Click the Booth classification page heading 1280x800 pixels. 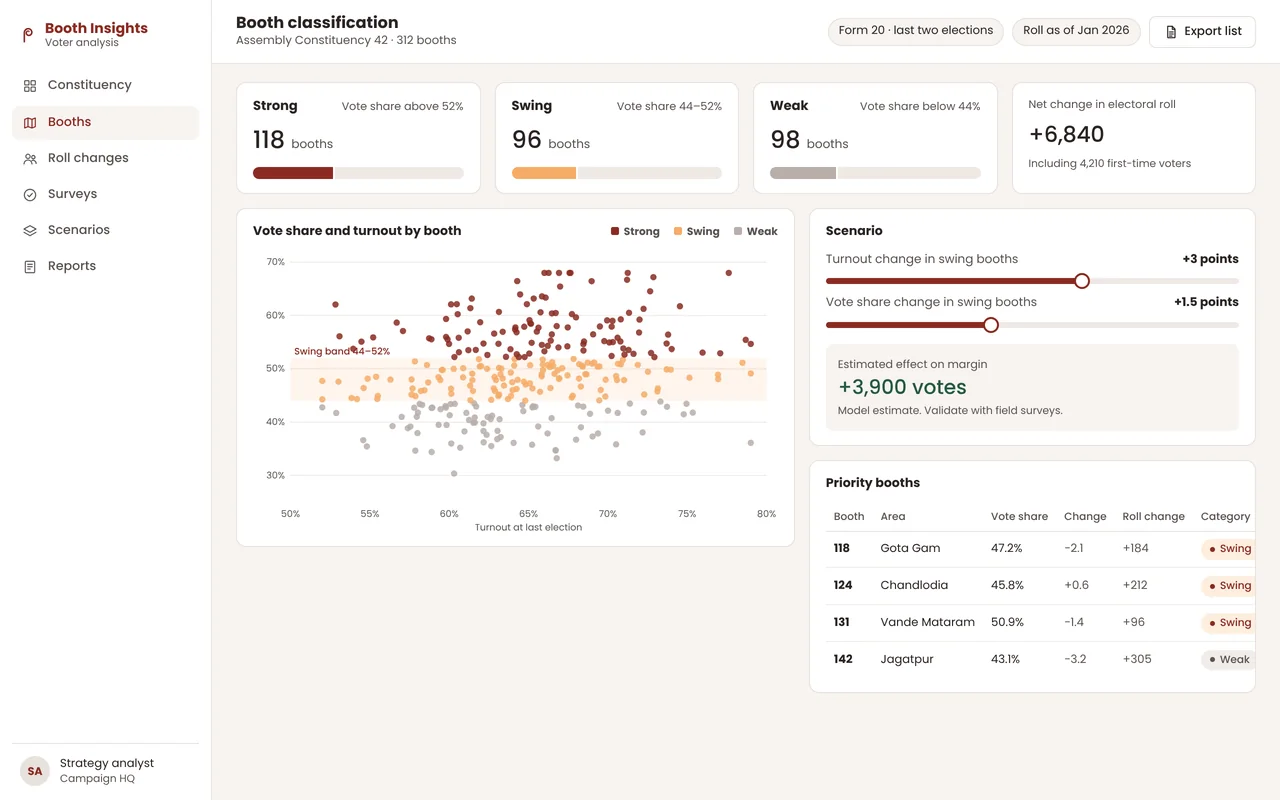317,22
